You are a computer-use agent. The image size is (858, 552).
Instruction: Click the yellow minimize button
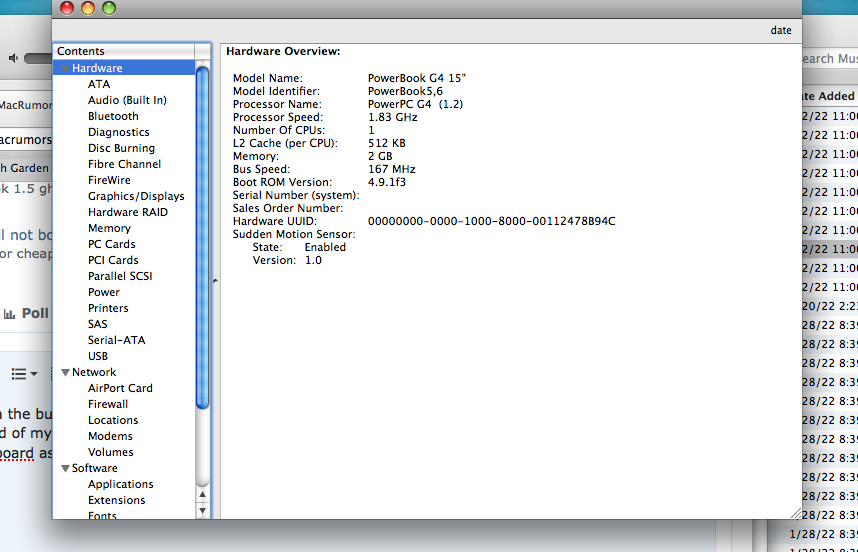pyautogui.click(x=88, y=8)
